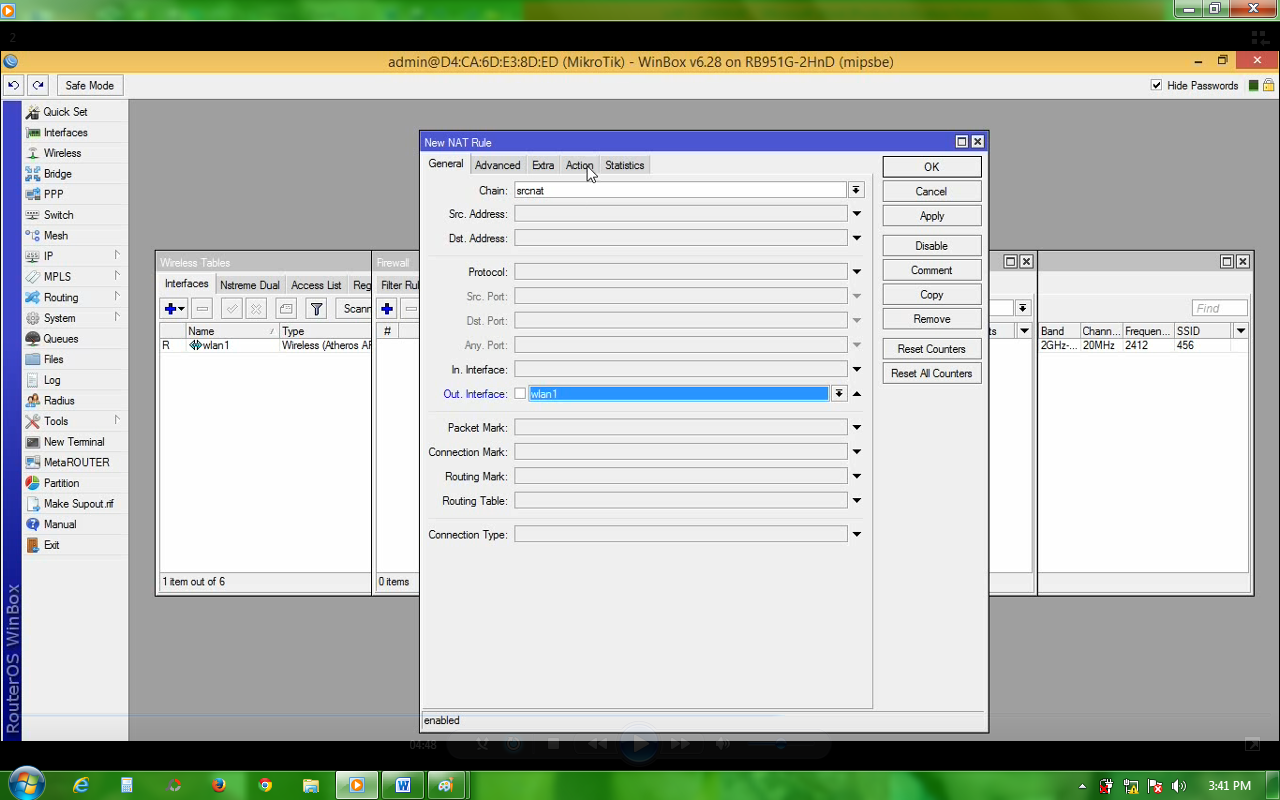Viewport: 1280px width, 800px height.
Task: Open Nstreme Dual tab in Wireless Tables
Action: [x=250, y=285]
